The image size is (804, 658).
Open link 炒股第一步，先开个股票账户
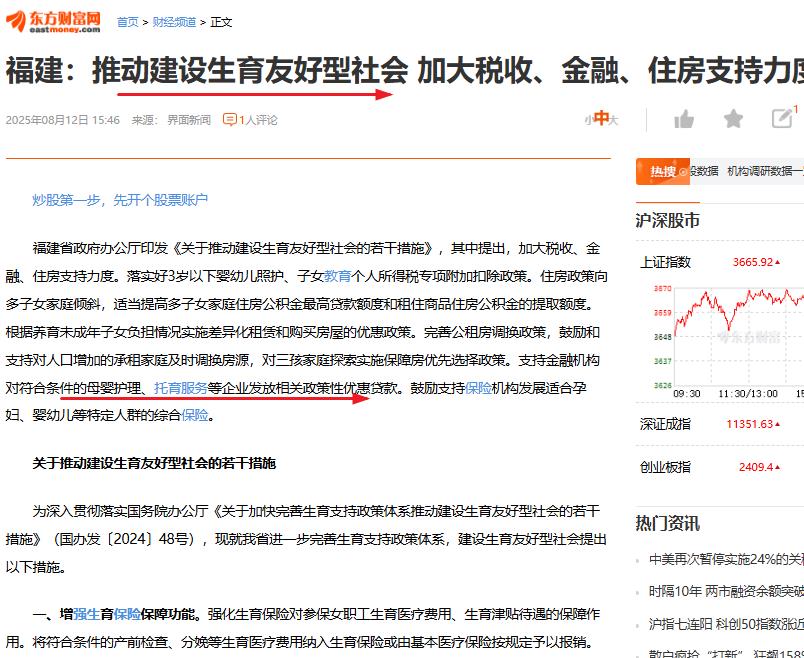(120, 200)
